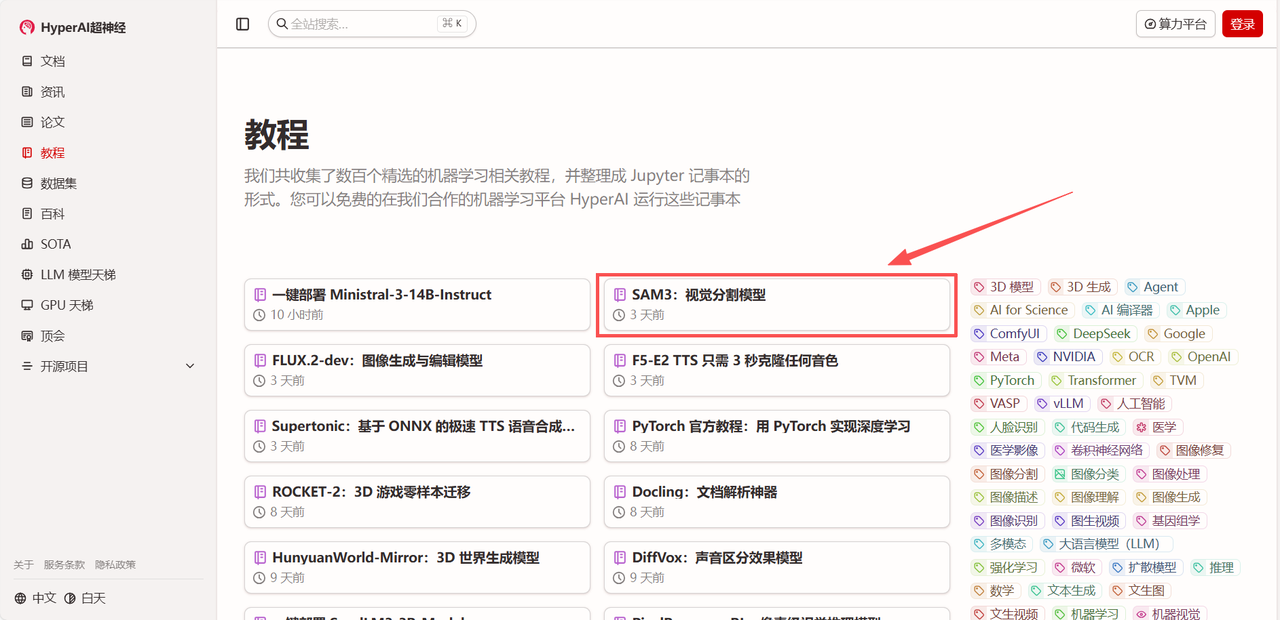Focus the 全站搜索 search field

click(x=372, y=24)
